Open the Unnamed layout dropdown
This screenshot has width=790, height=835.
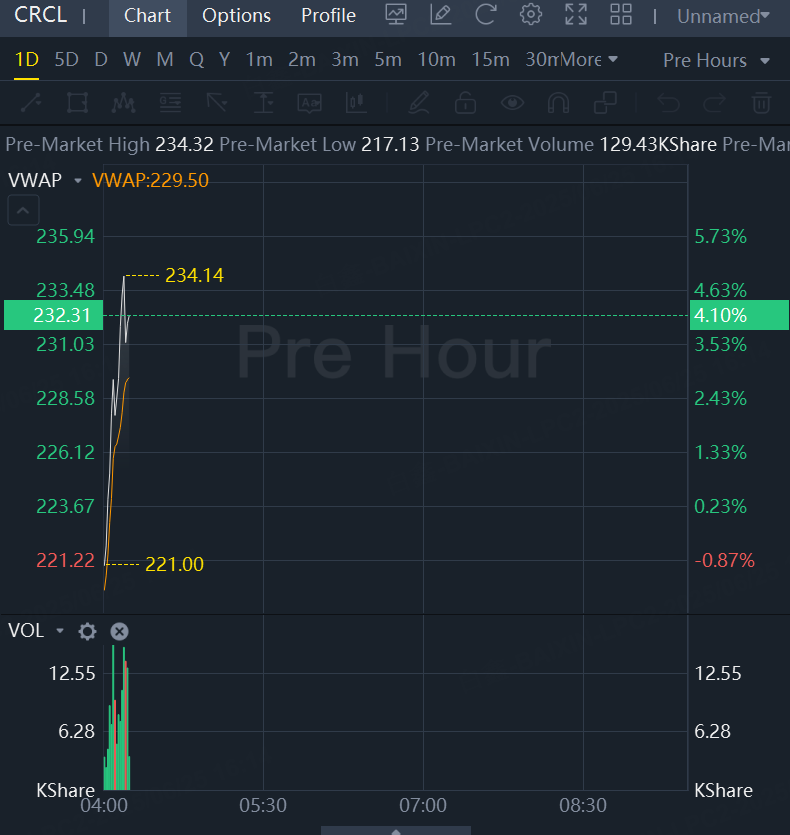[x=723, y=16]
